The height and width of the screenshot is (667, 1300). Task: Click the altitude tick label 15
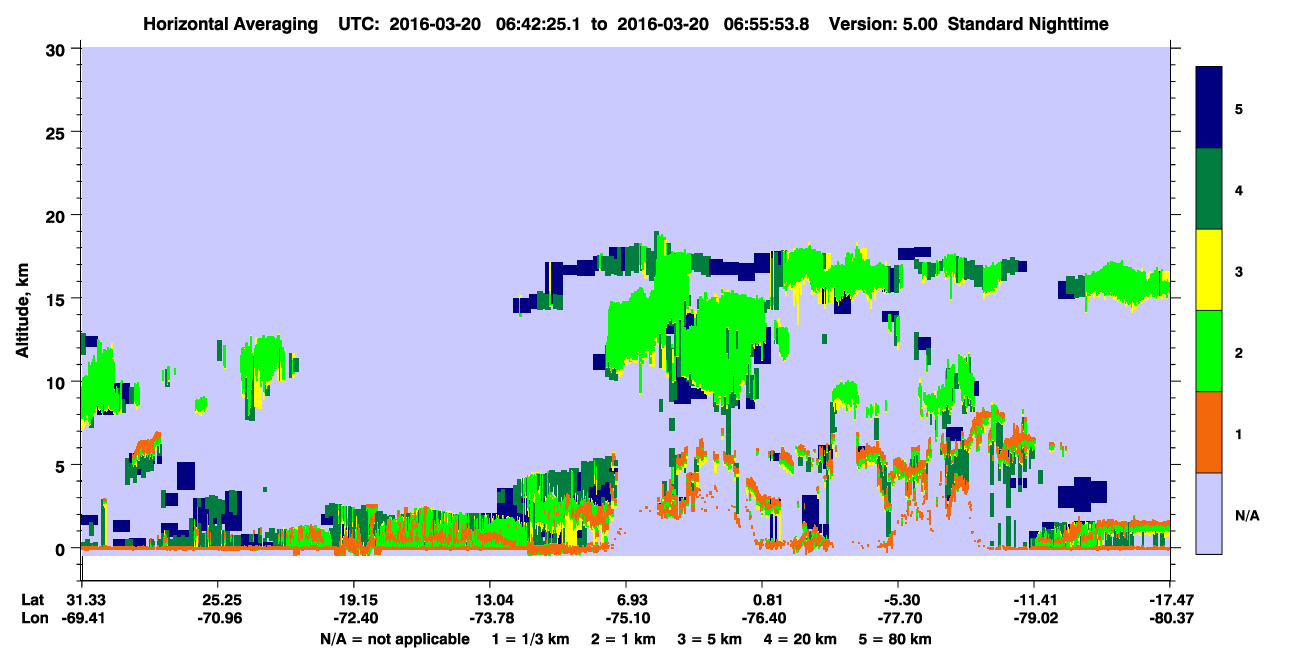pos(57,299)
